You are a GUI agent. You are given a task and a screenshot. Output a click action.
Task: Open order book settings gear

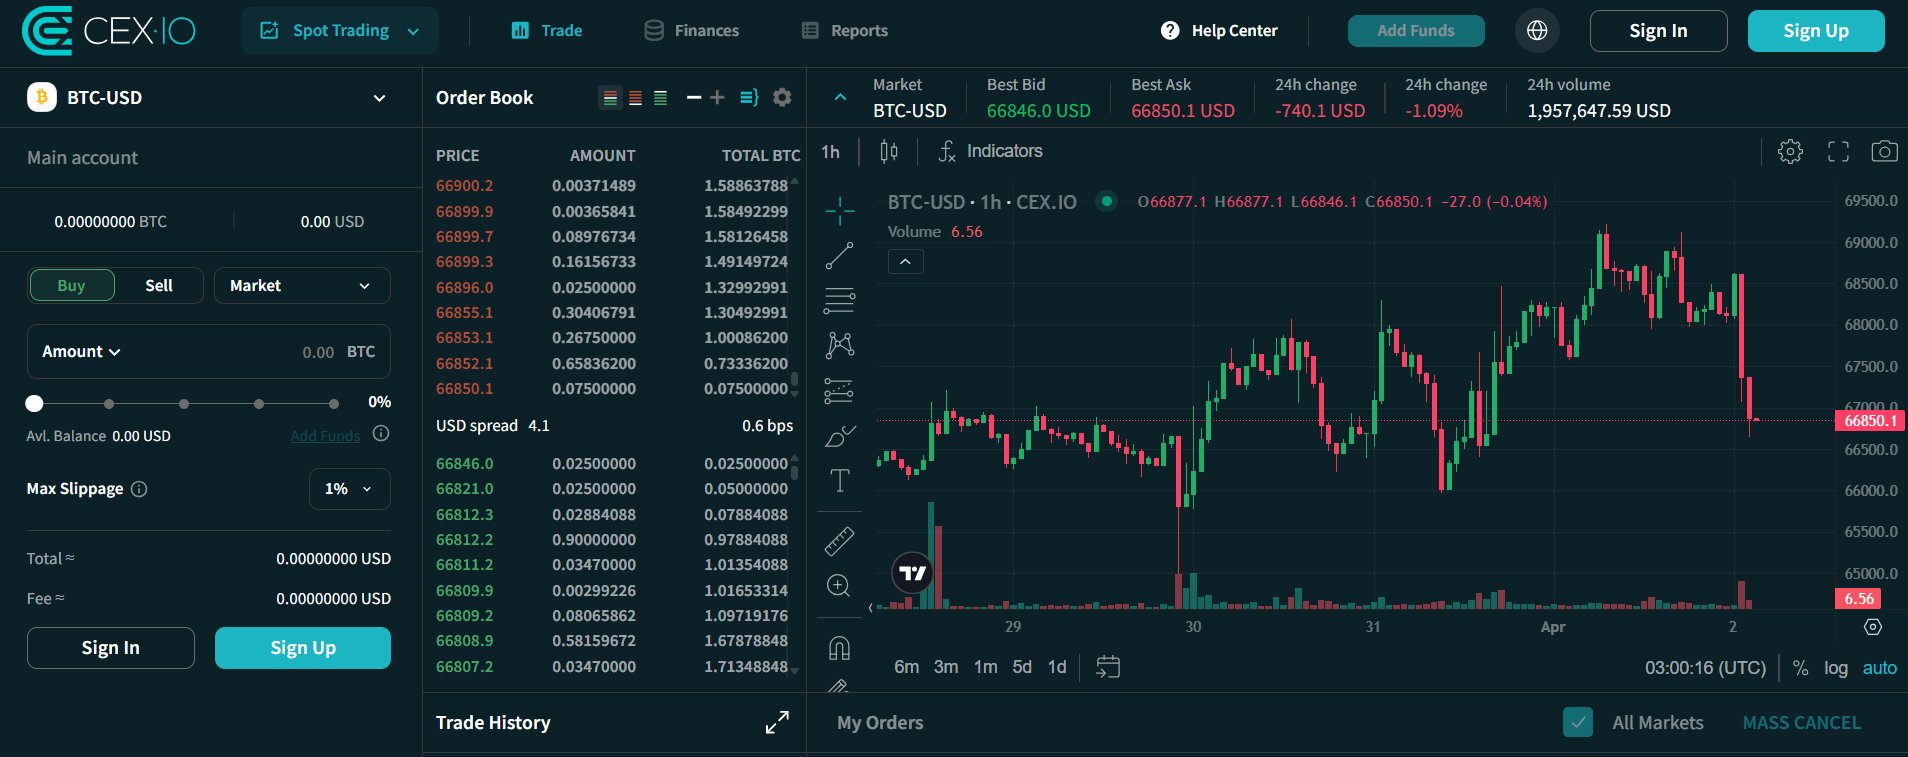[782, 97]
